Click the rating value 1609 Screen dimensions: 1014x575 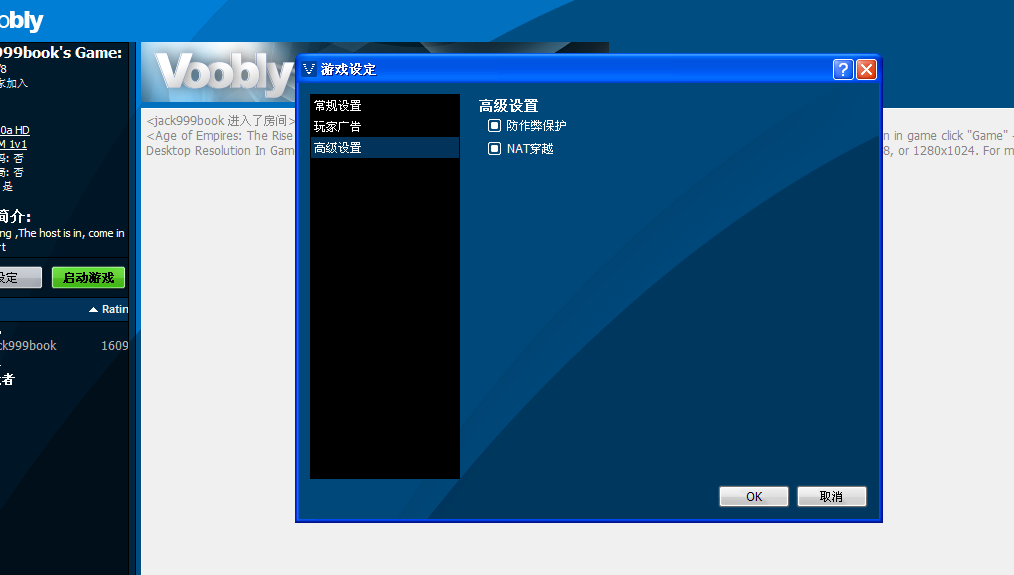point(114,345)
